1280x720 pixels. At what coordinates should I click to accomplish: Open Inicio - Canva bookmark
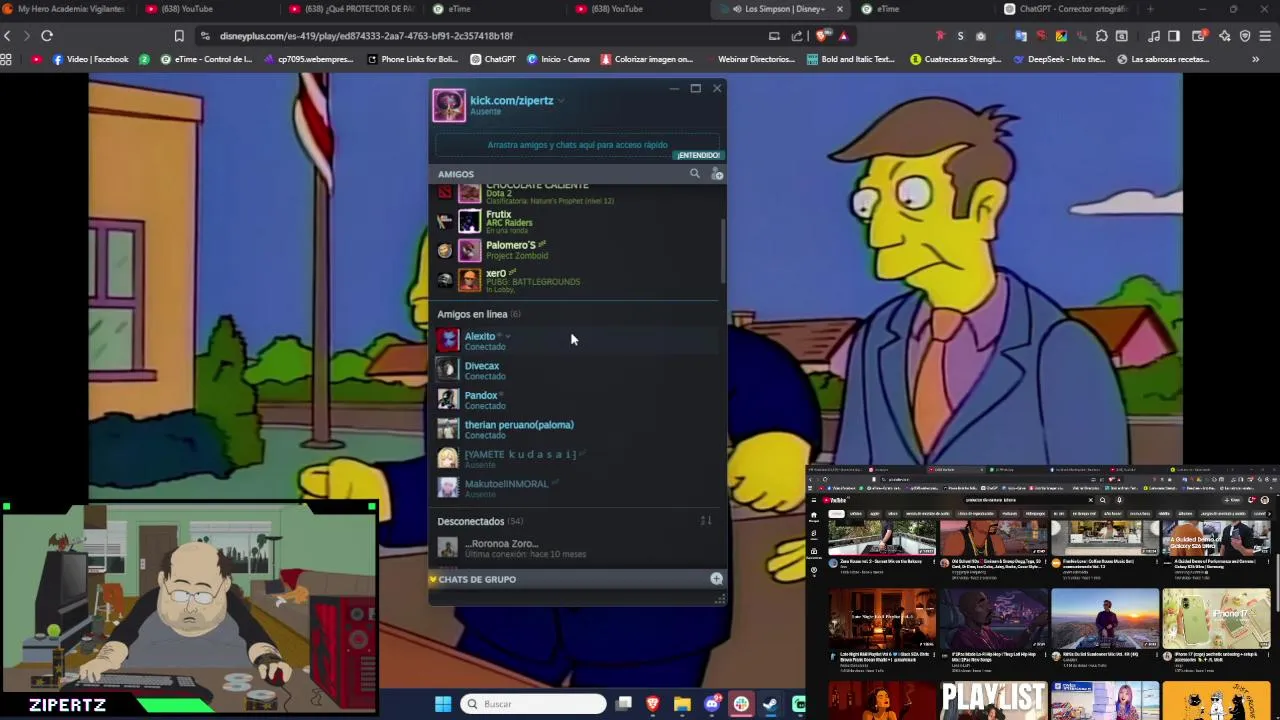558,59
